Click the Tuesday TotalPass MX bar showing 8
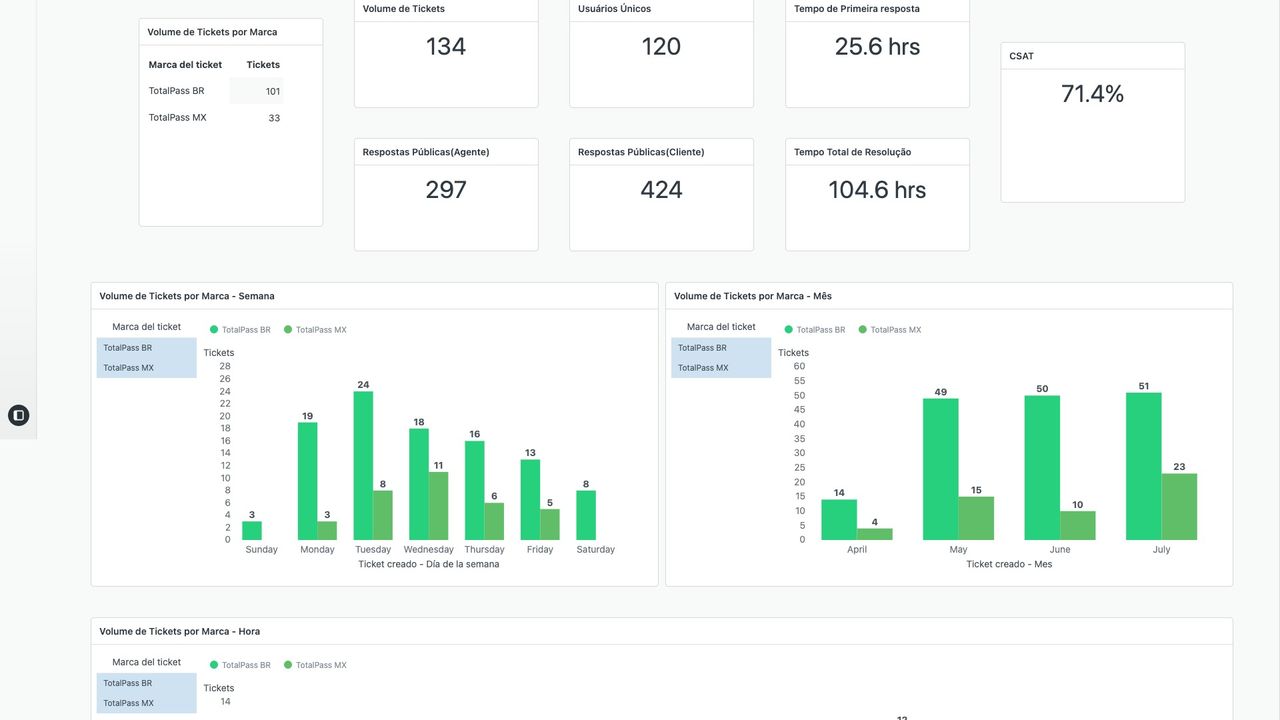 [x=383, y=515]
